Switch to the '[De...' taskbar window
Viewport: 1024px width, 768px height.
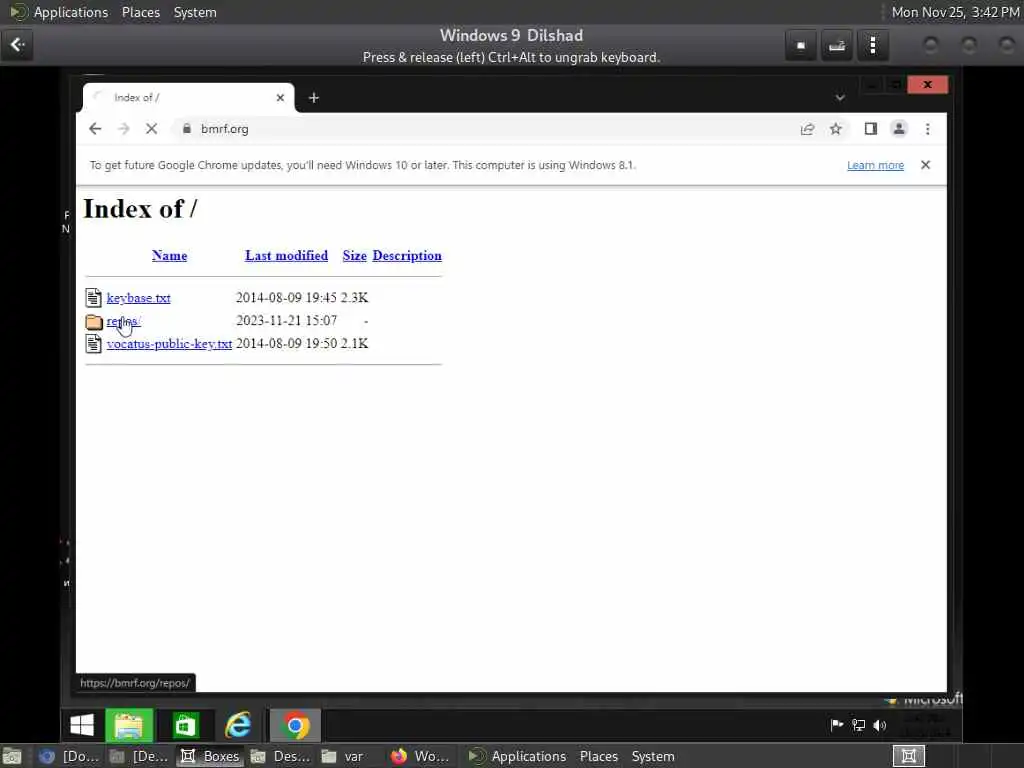pos(139,756)
